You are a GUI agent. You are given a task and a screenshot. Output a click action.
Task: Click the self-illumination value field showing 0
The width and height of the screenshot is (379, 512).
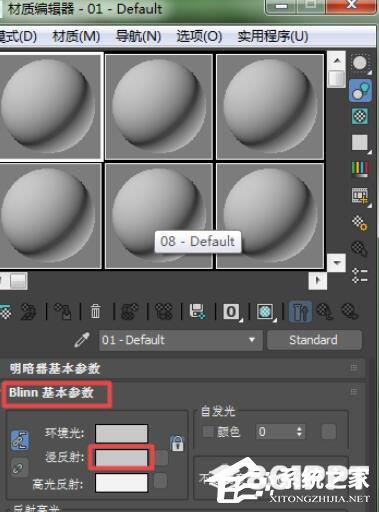tap(276, 432)
